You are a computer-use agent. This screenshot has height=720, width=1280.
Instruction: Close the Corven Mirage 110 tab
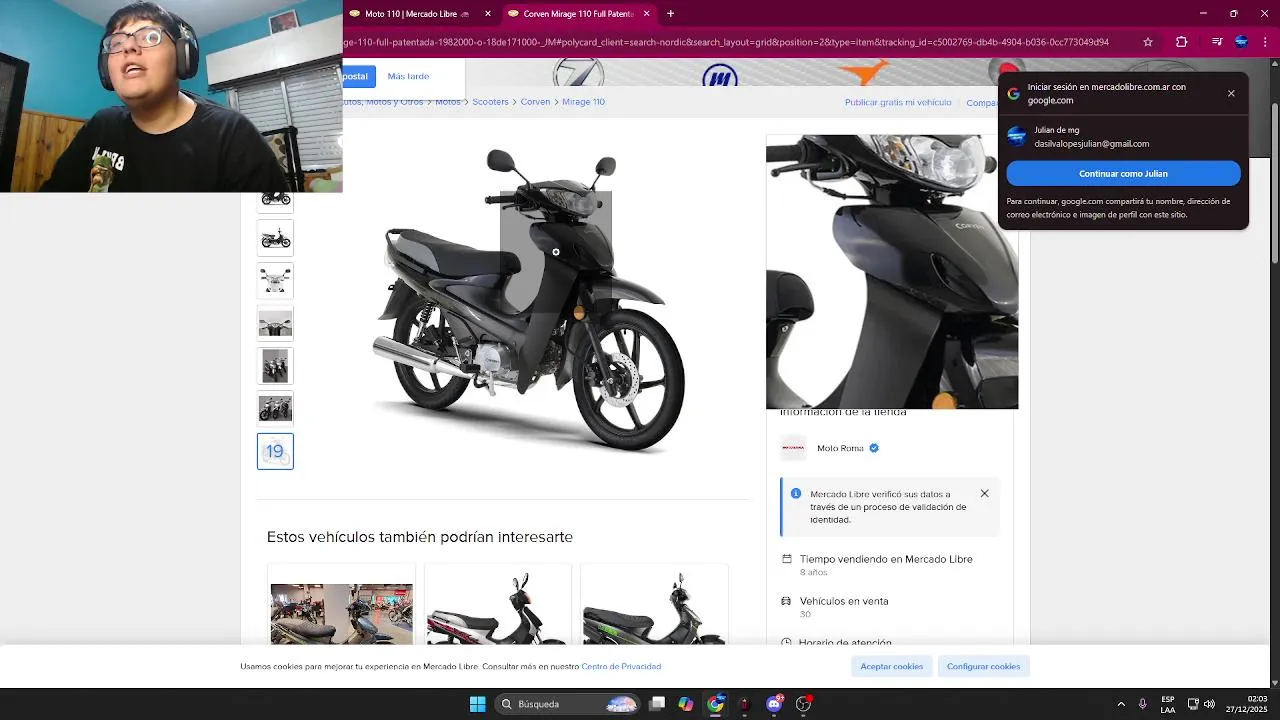tap(647, 14)
